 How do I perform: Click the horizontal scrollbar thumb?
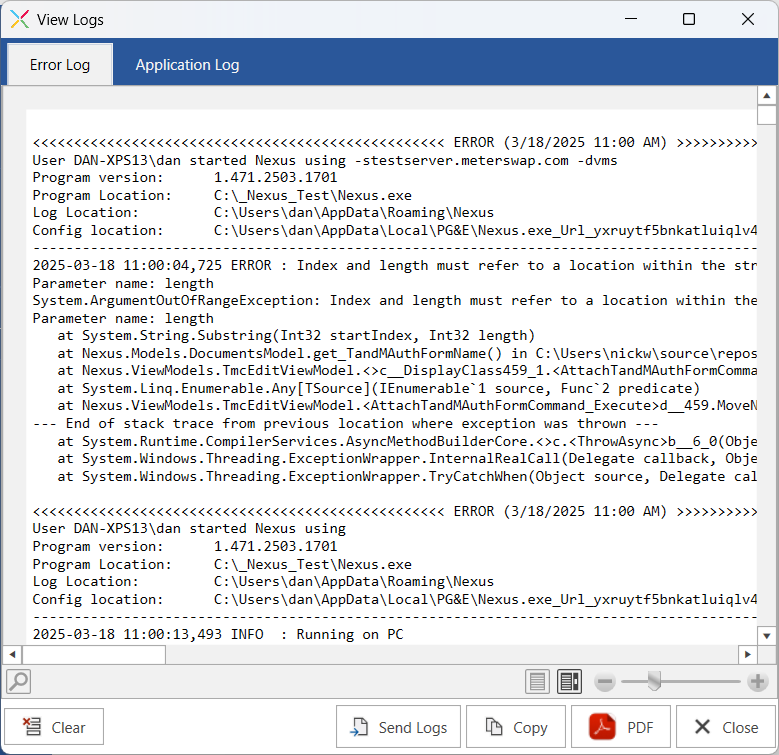pyautogui.click(x=94, y=655)
